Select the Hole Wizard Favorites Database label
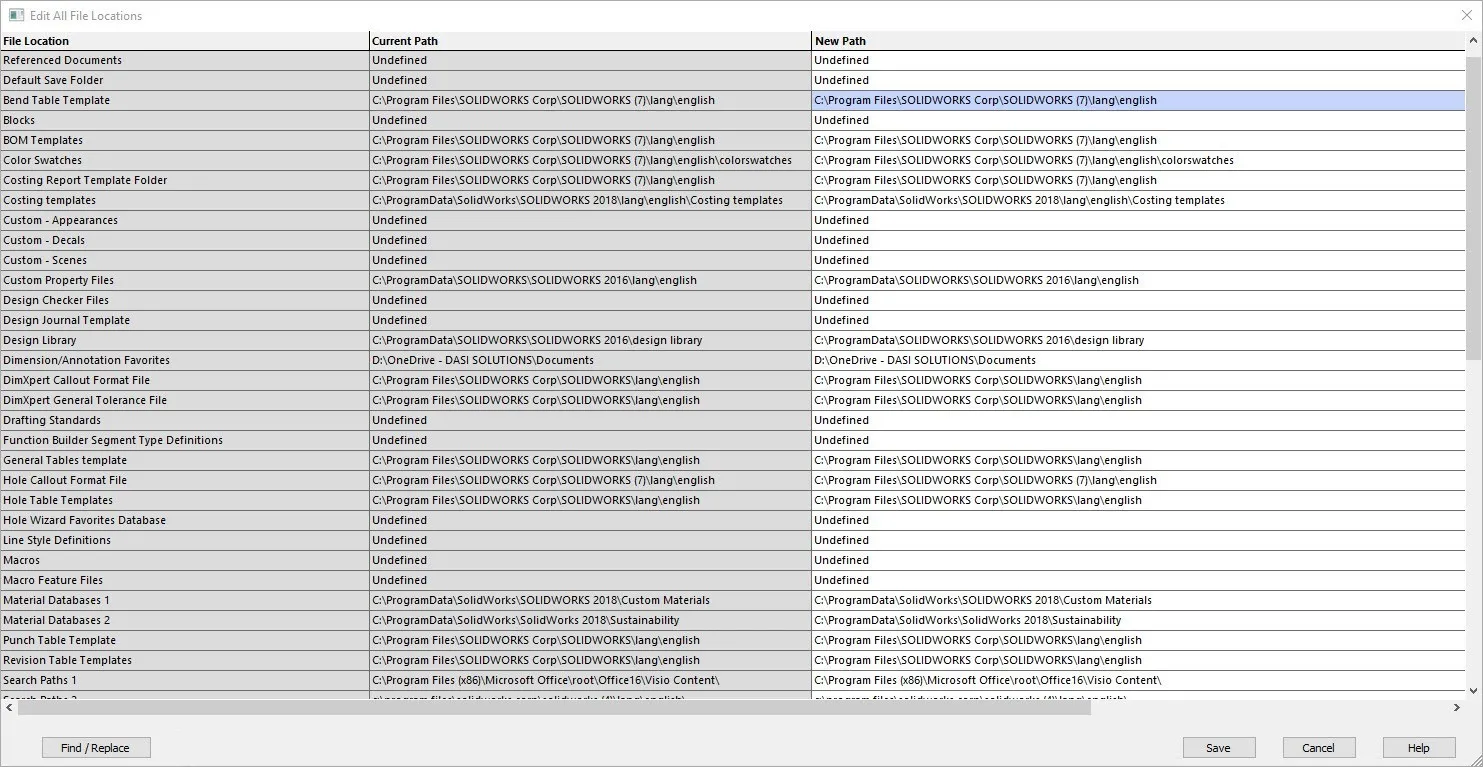Screen dimensions: 1483x767 click(x=185, y=520)
